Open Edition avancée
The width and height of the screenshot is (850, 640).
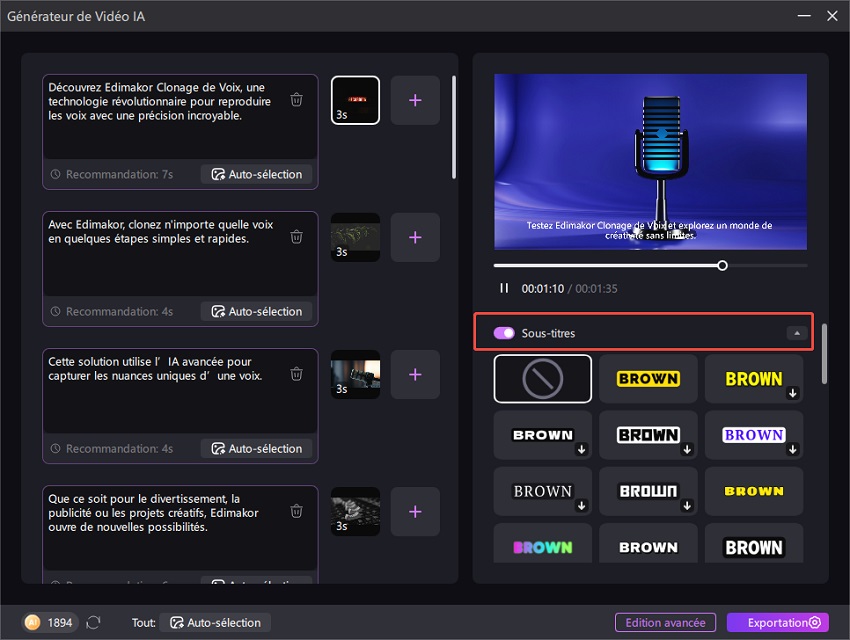665,622
